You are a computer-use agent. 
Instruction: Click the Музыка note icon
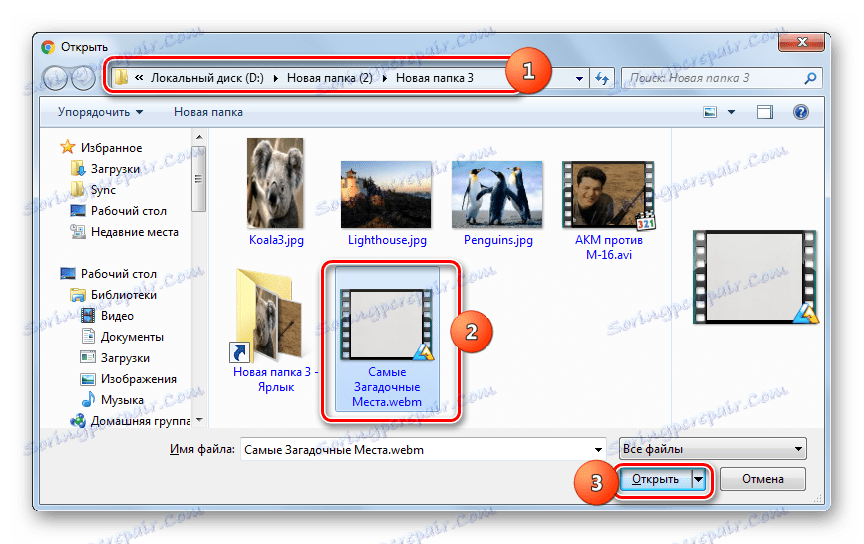(x=88, y=399)
